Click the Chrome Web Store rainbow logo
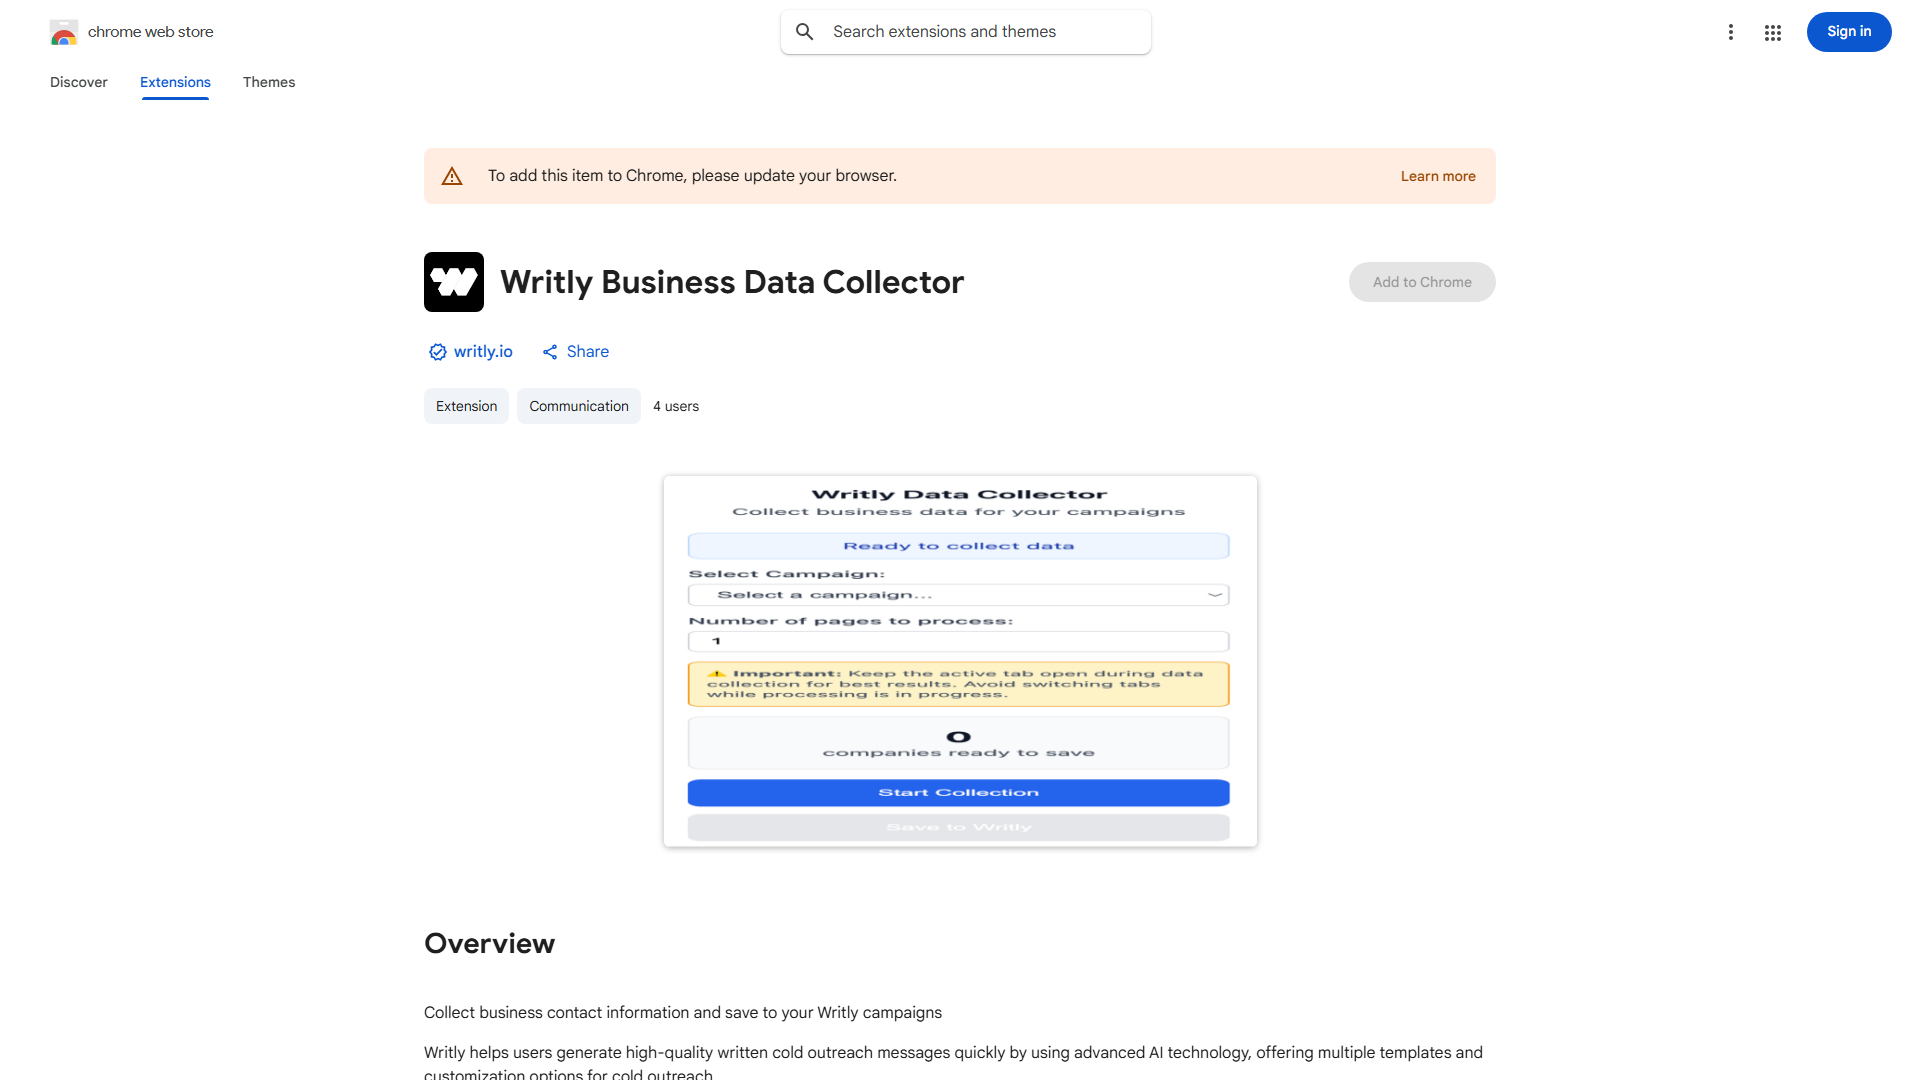 tap(63, 33)
